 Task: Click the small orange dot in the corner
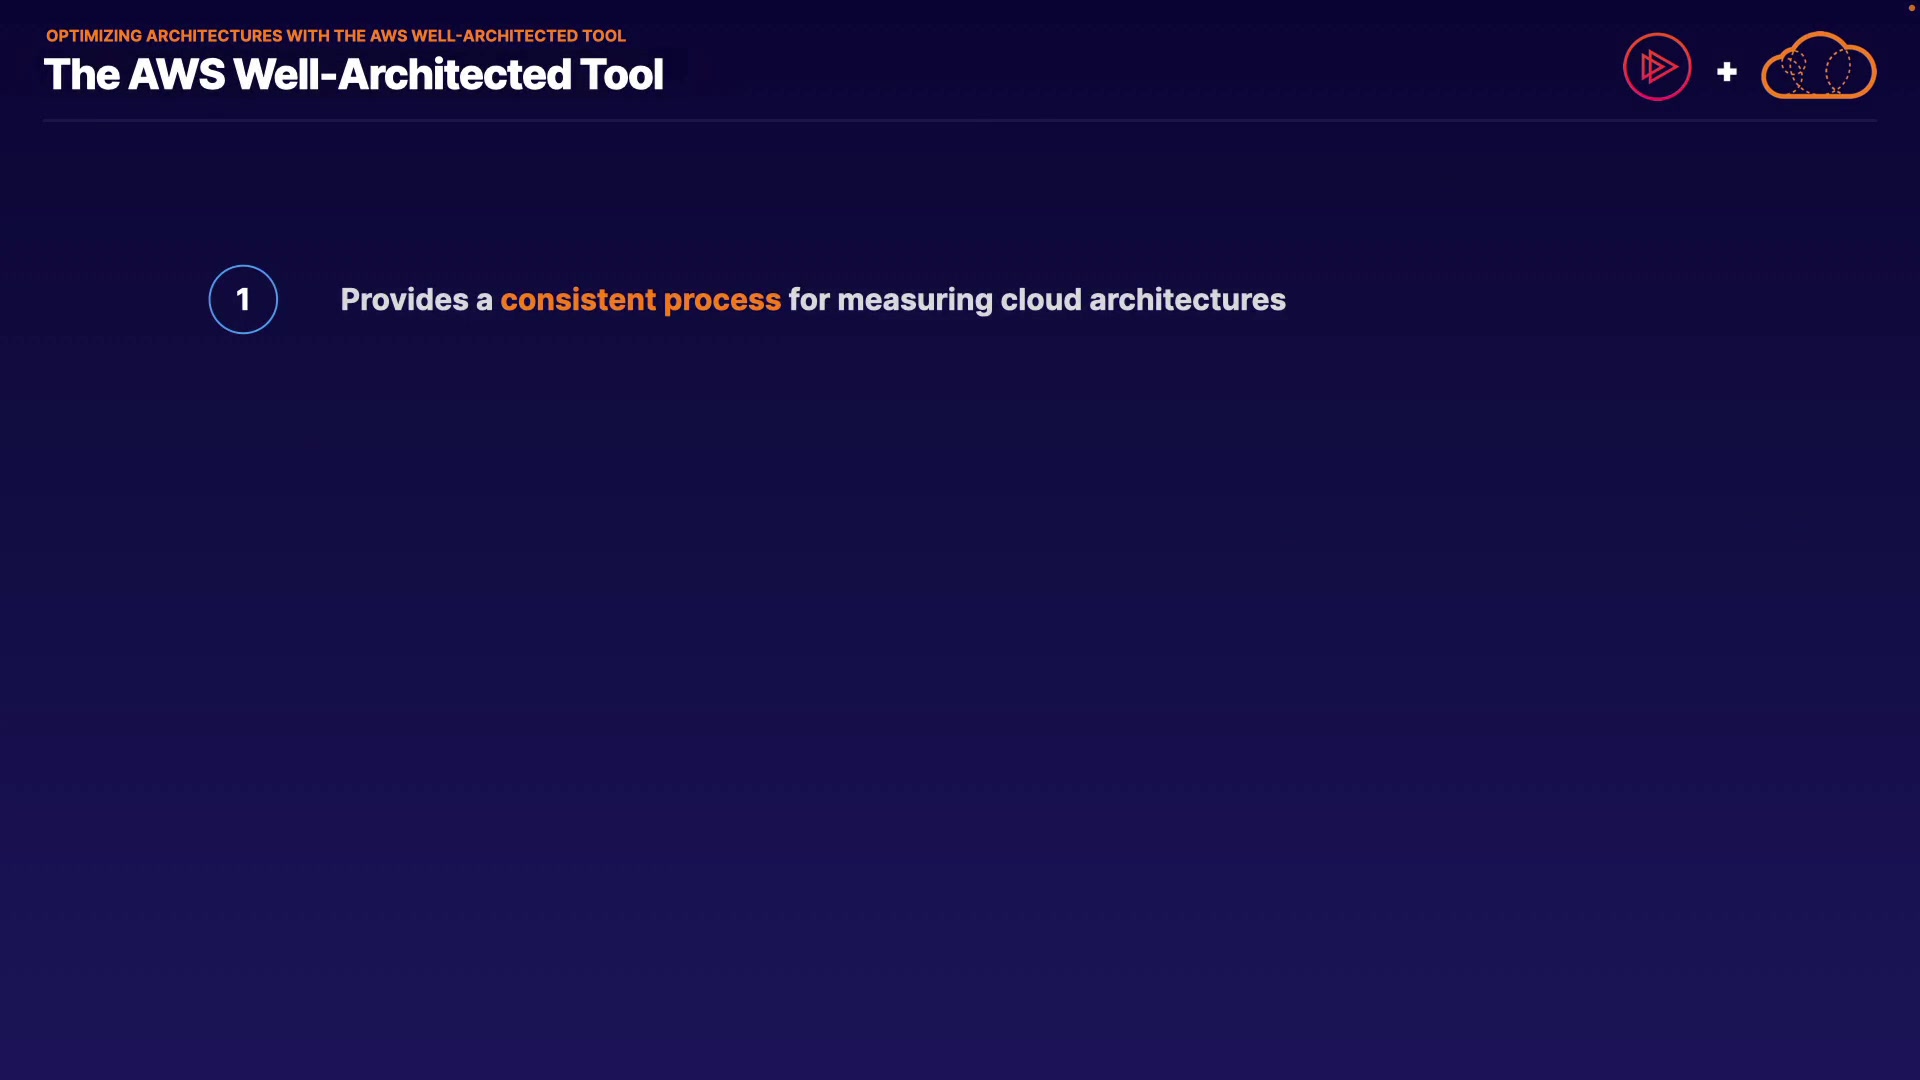point(1911,8)
